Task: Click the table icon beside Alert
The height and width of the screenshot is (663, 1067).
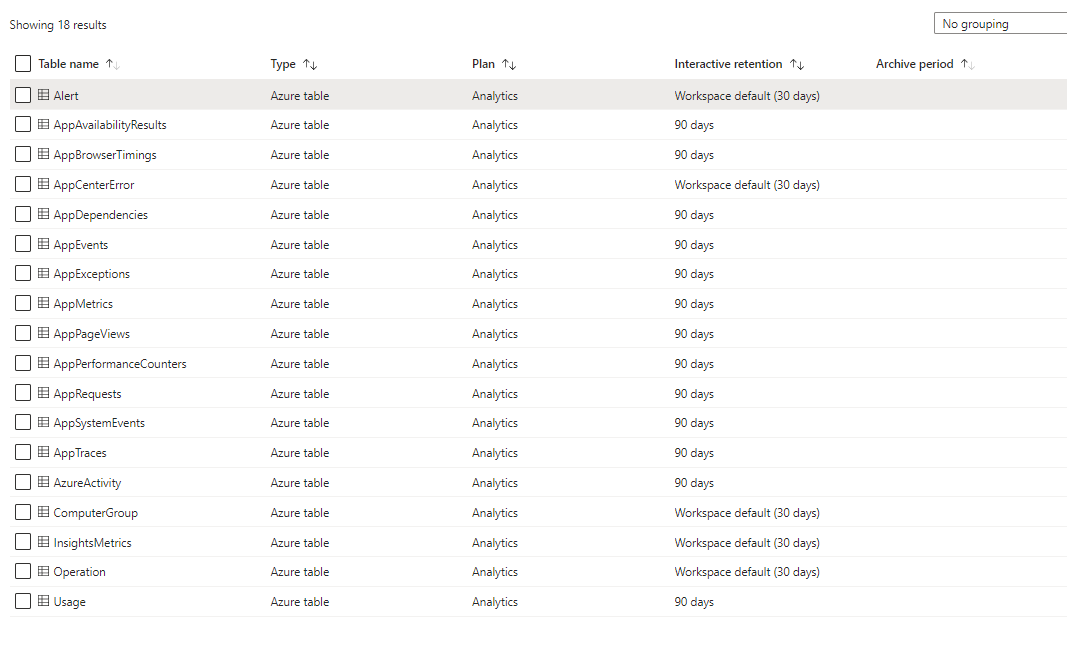Action: 44,95
